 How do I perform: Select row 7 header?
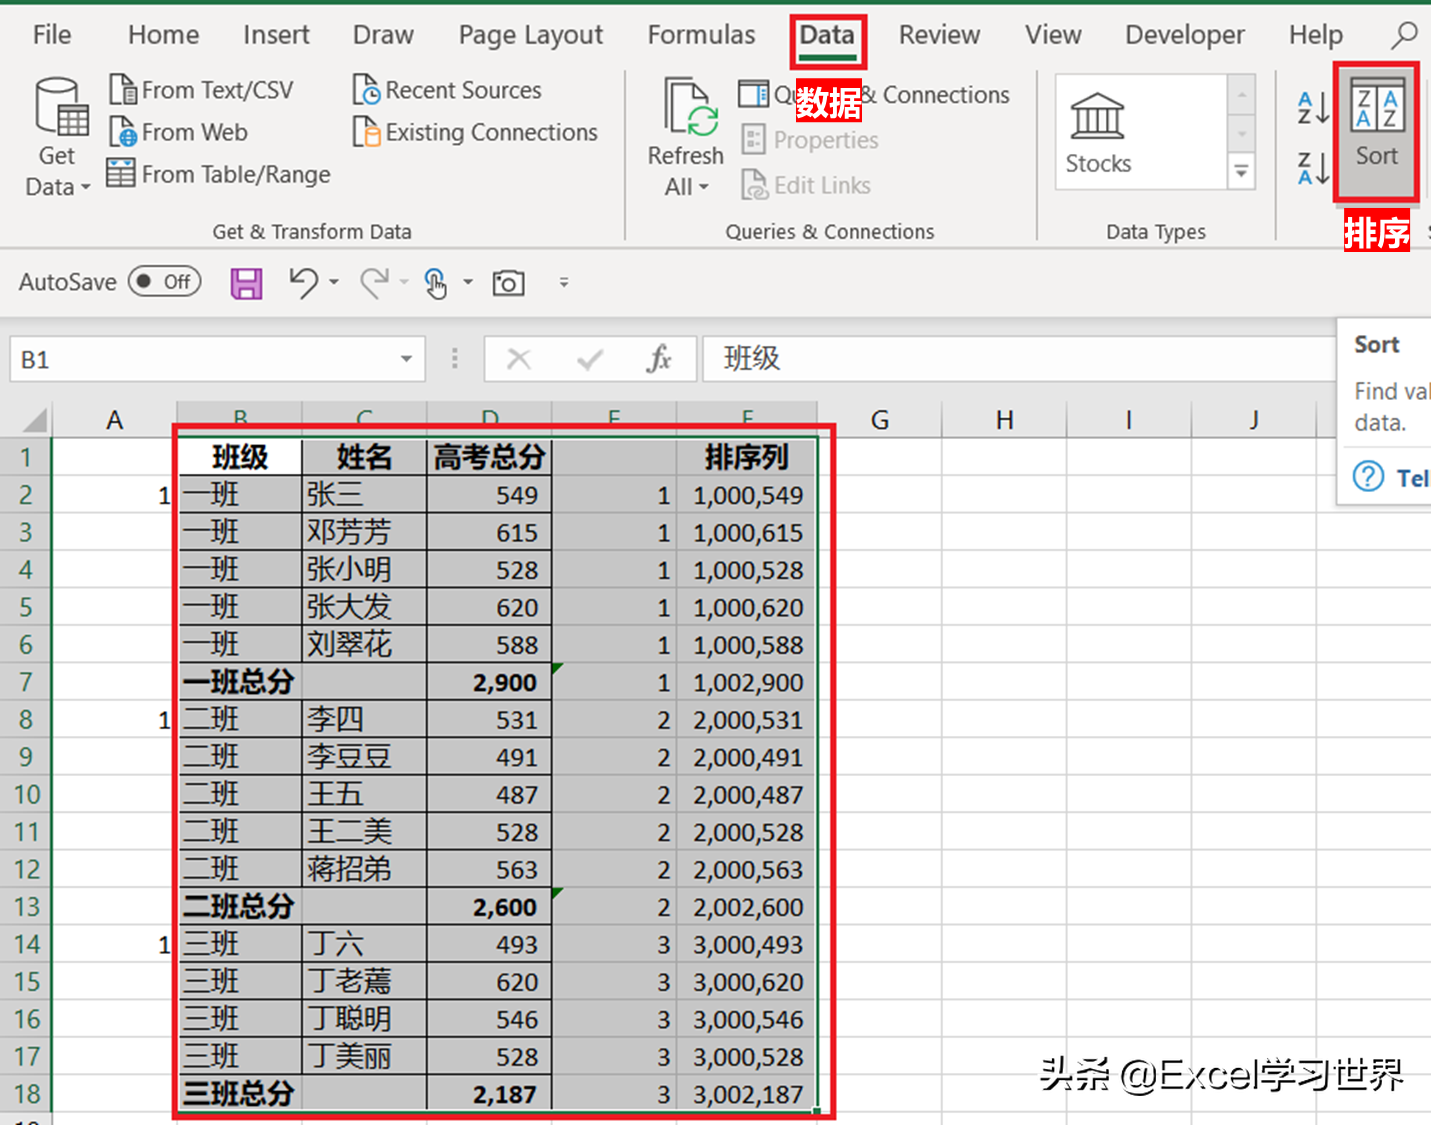click(25, 683)
